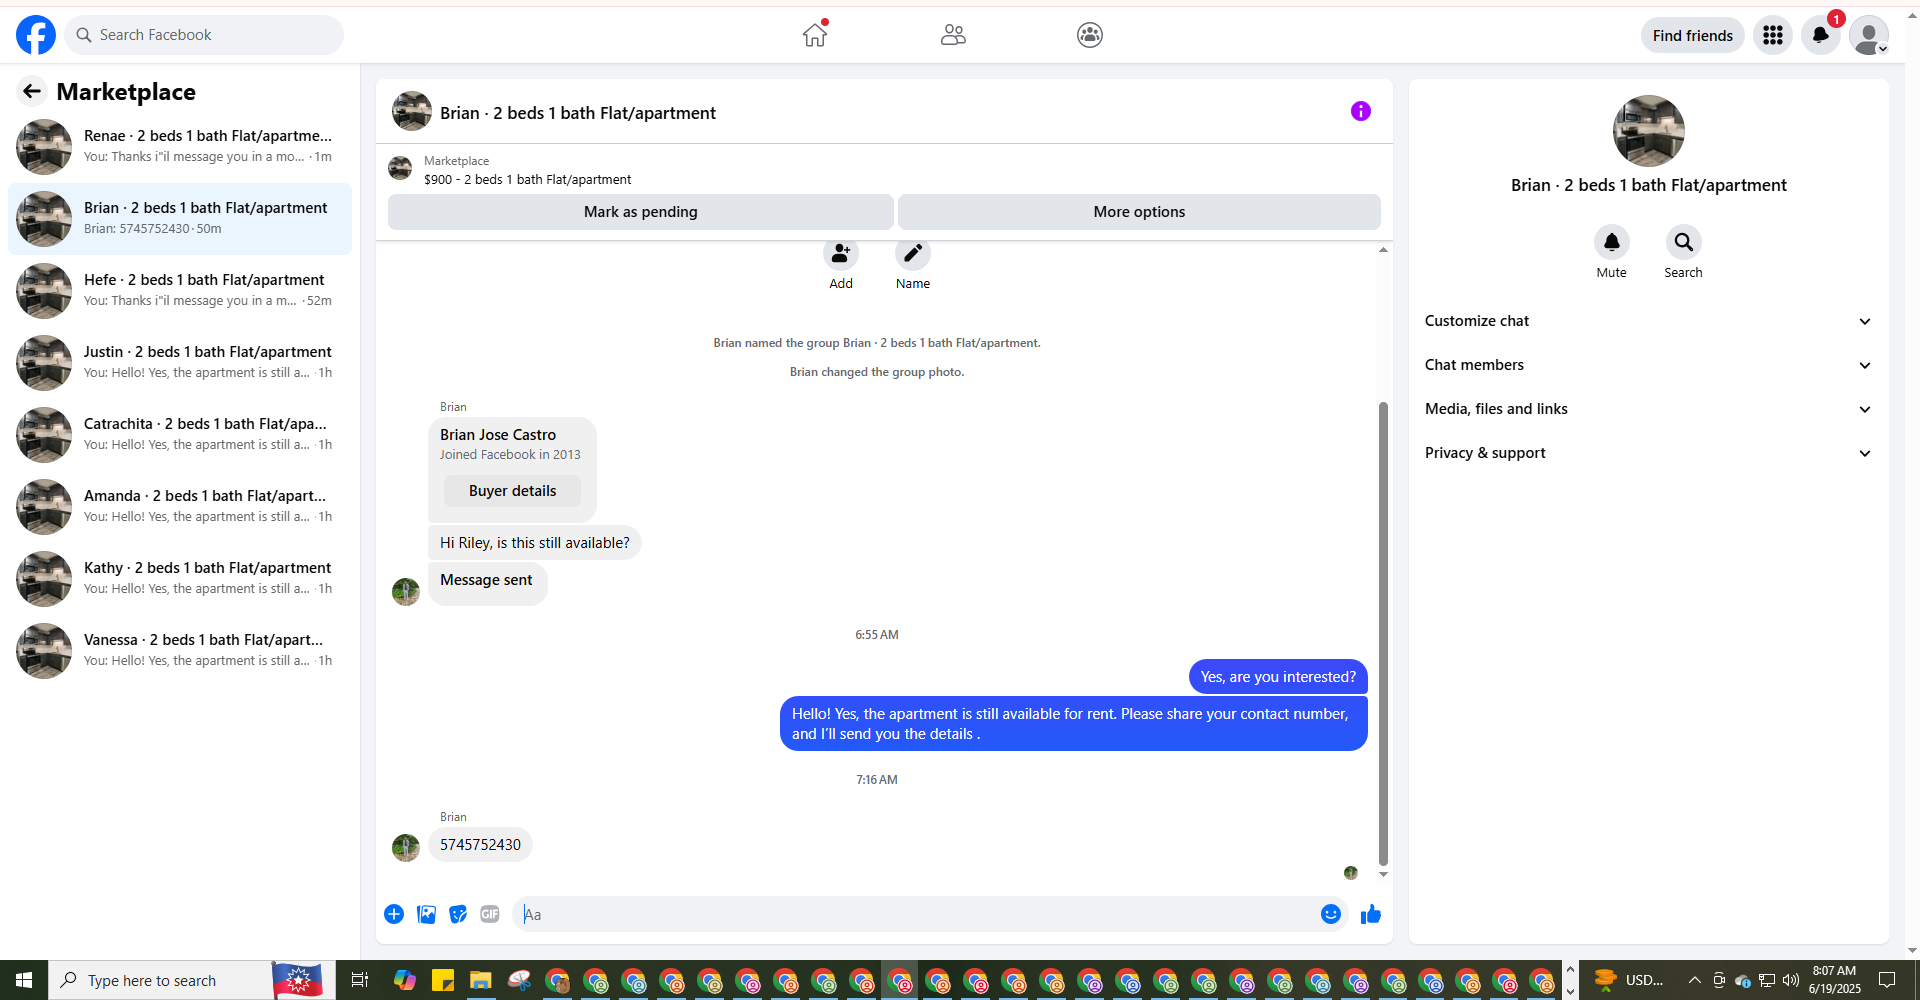Open the taskbar clock showing 8:07 AM
This screenshot has height=1000, width=1920.
[x=1835, y=980]
